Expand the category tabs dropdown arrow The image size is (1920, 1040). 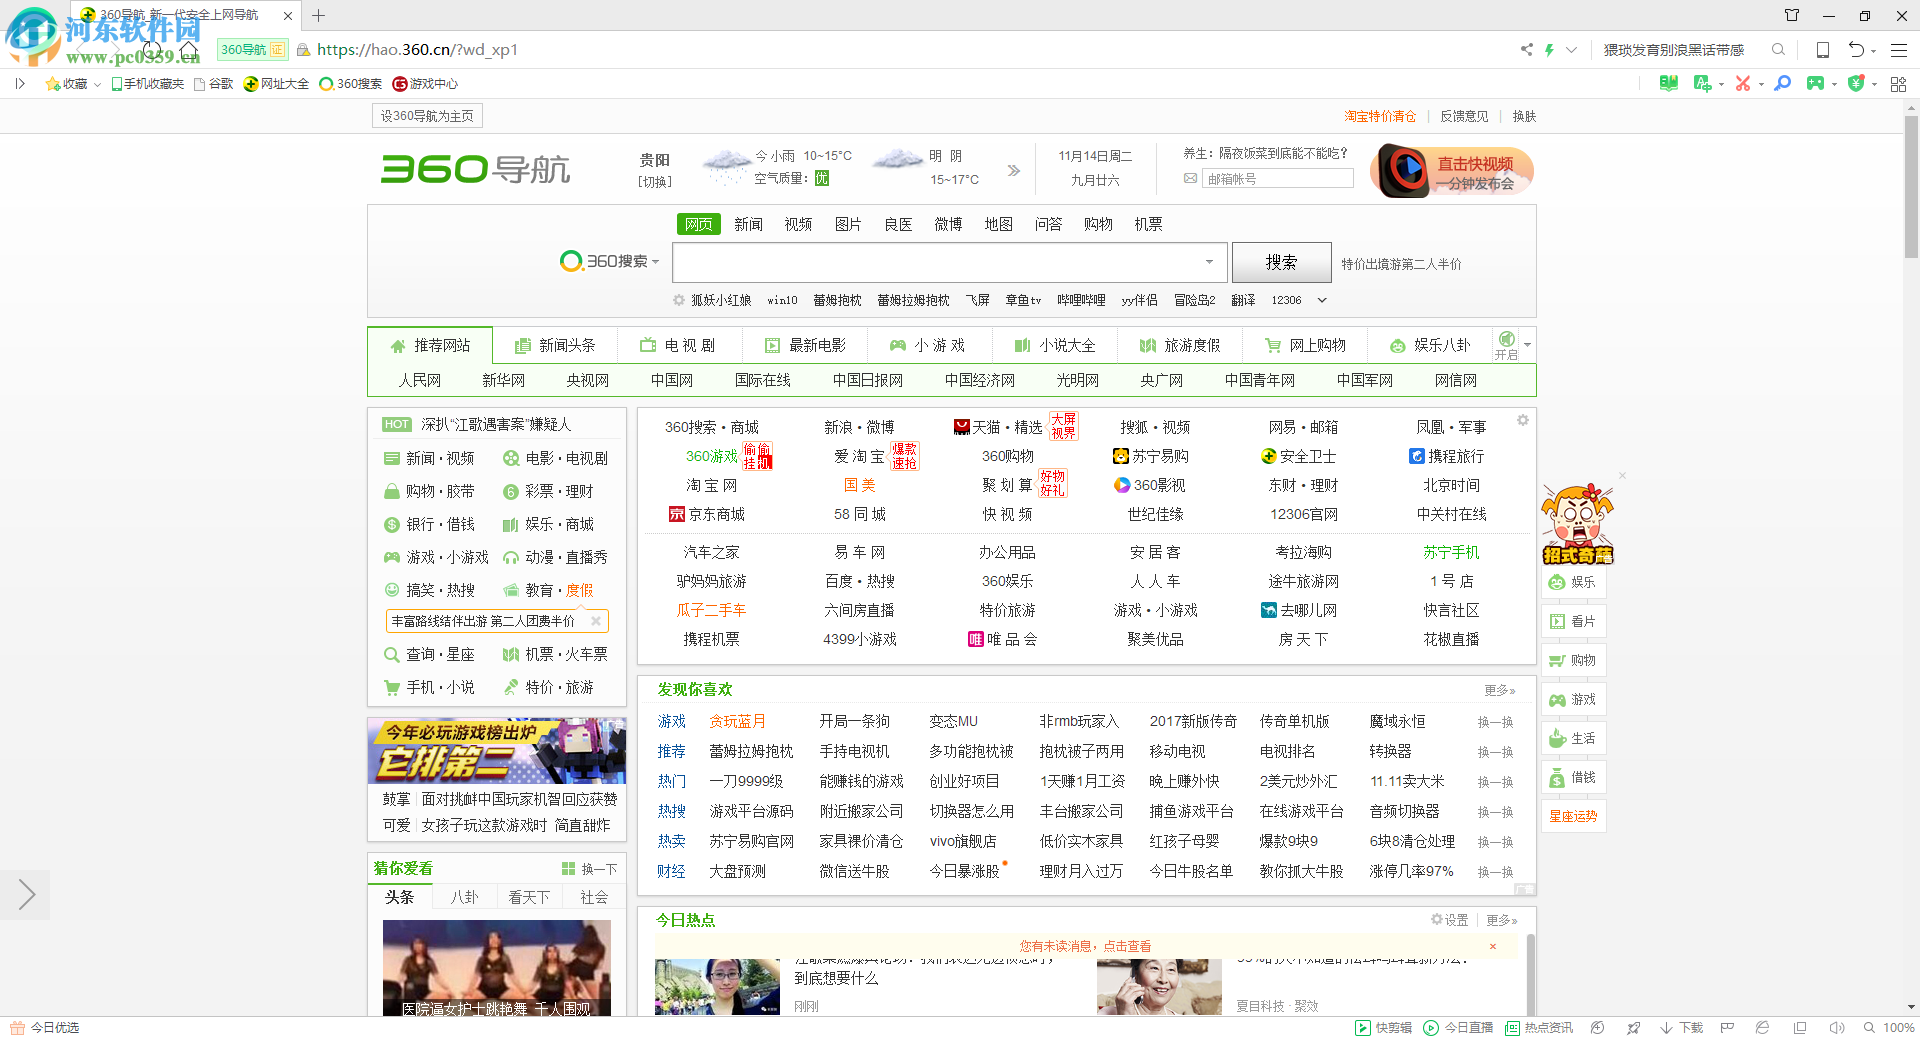click(x=1527, y=345)
